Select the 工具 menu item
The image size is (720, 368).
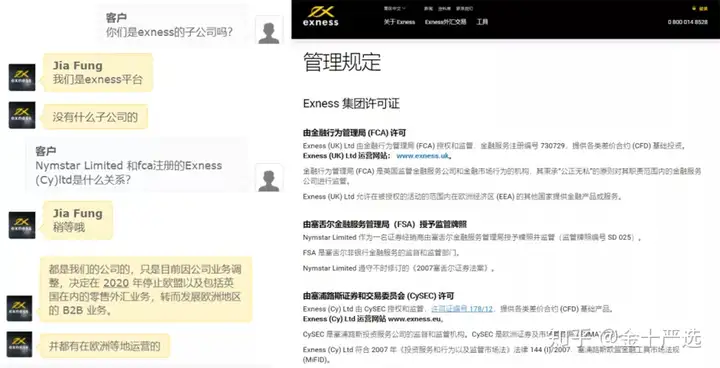pyautogui.click(x=482, y=22)
